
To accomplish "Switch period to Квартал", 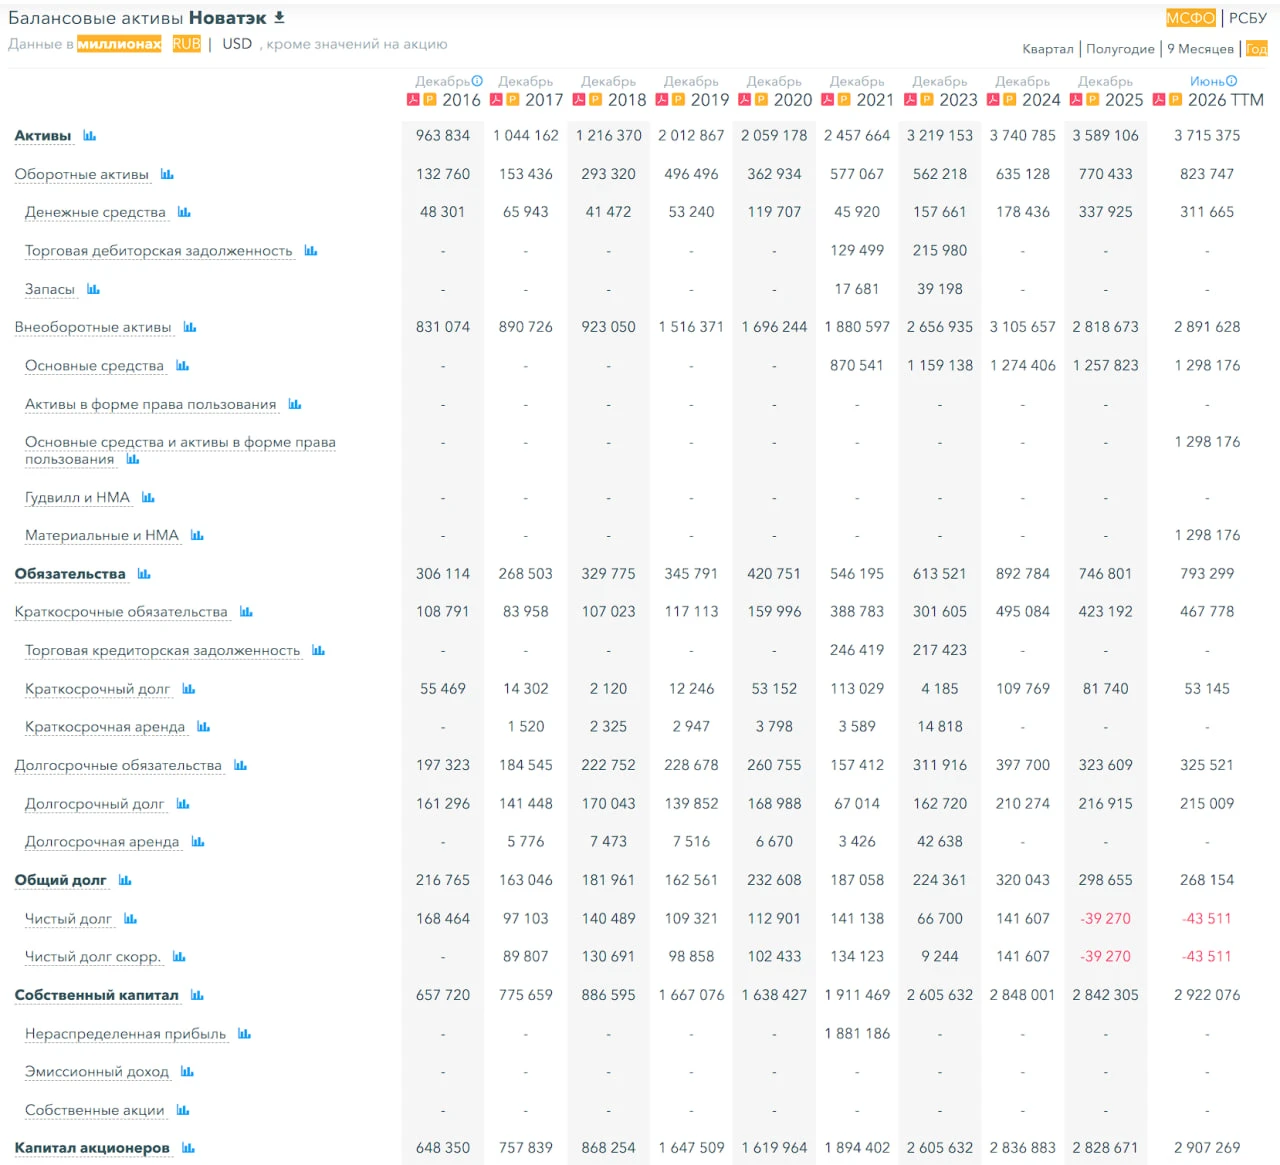I will (1048, 49).
